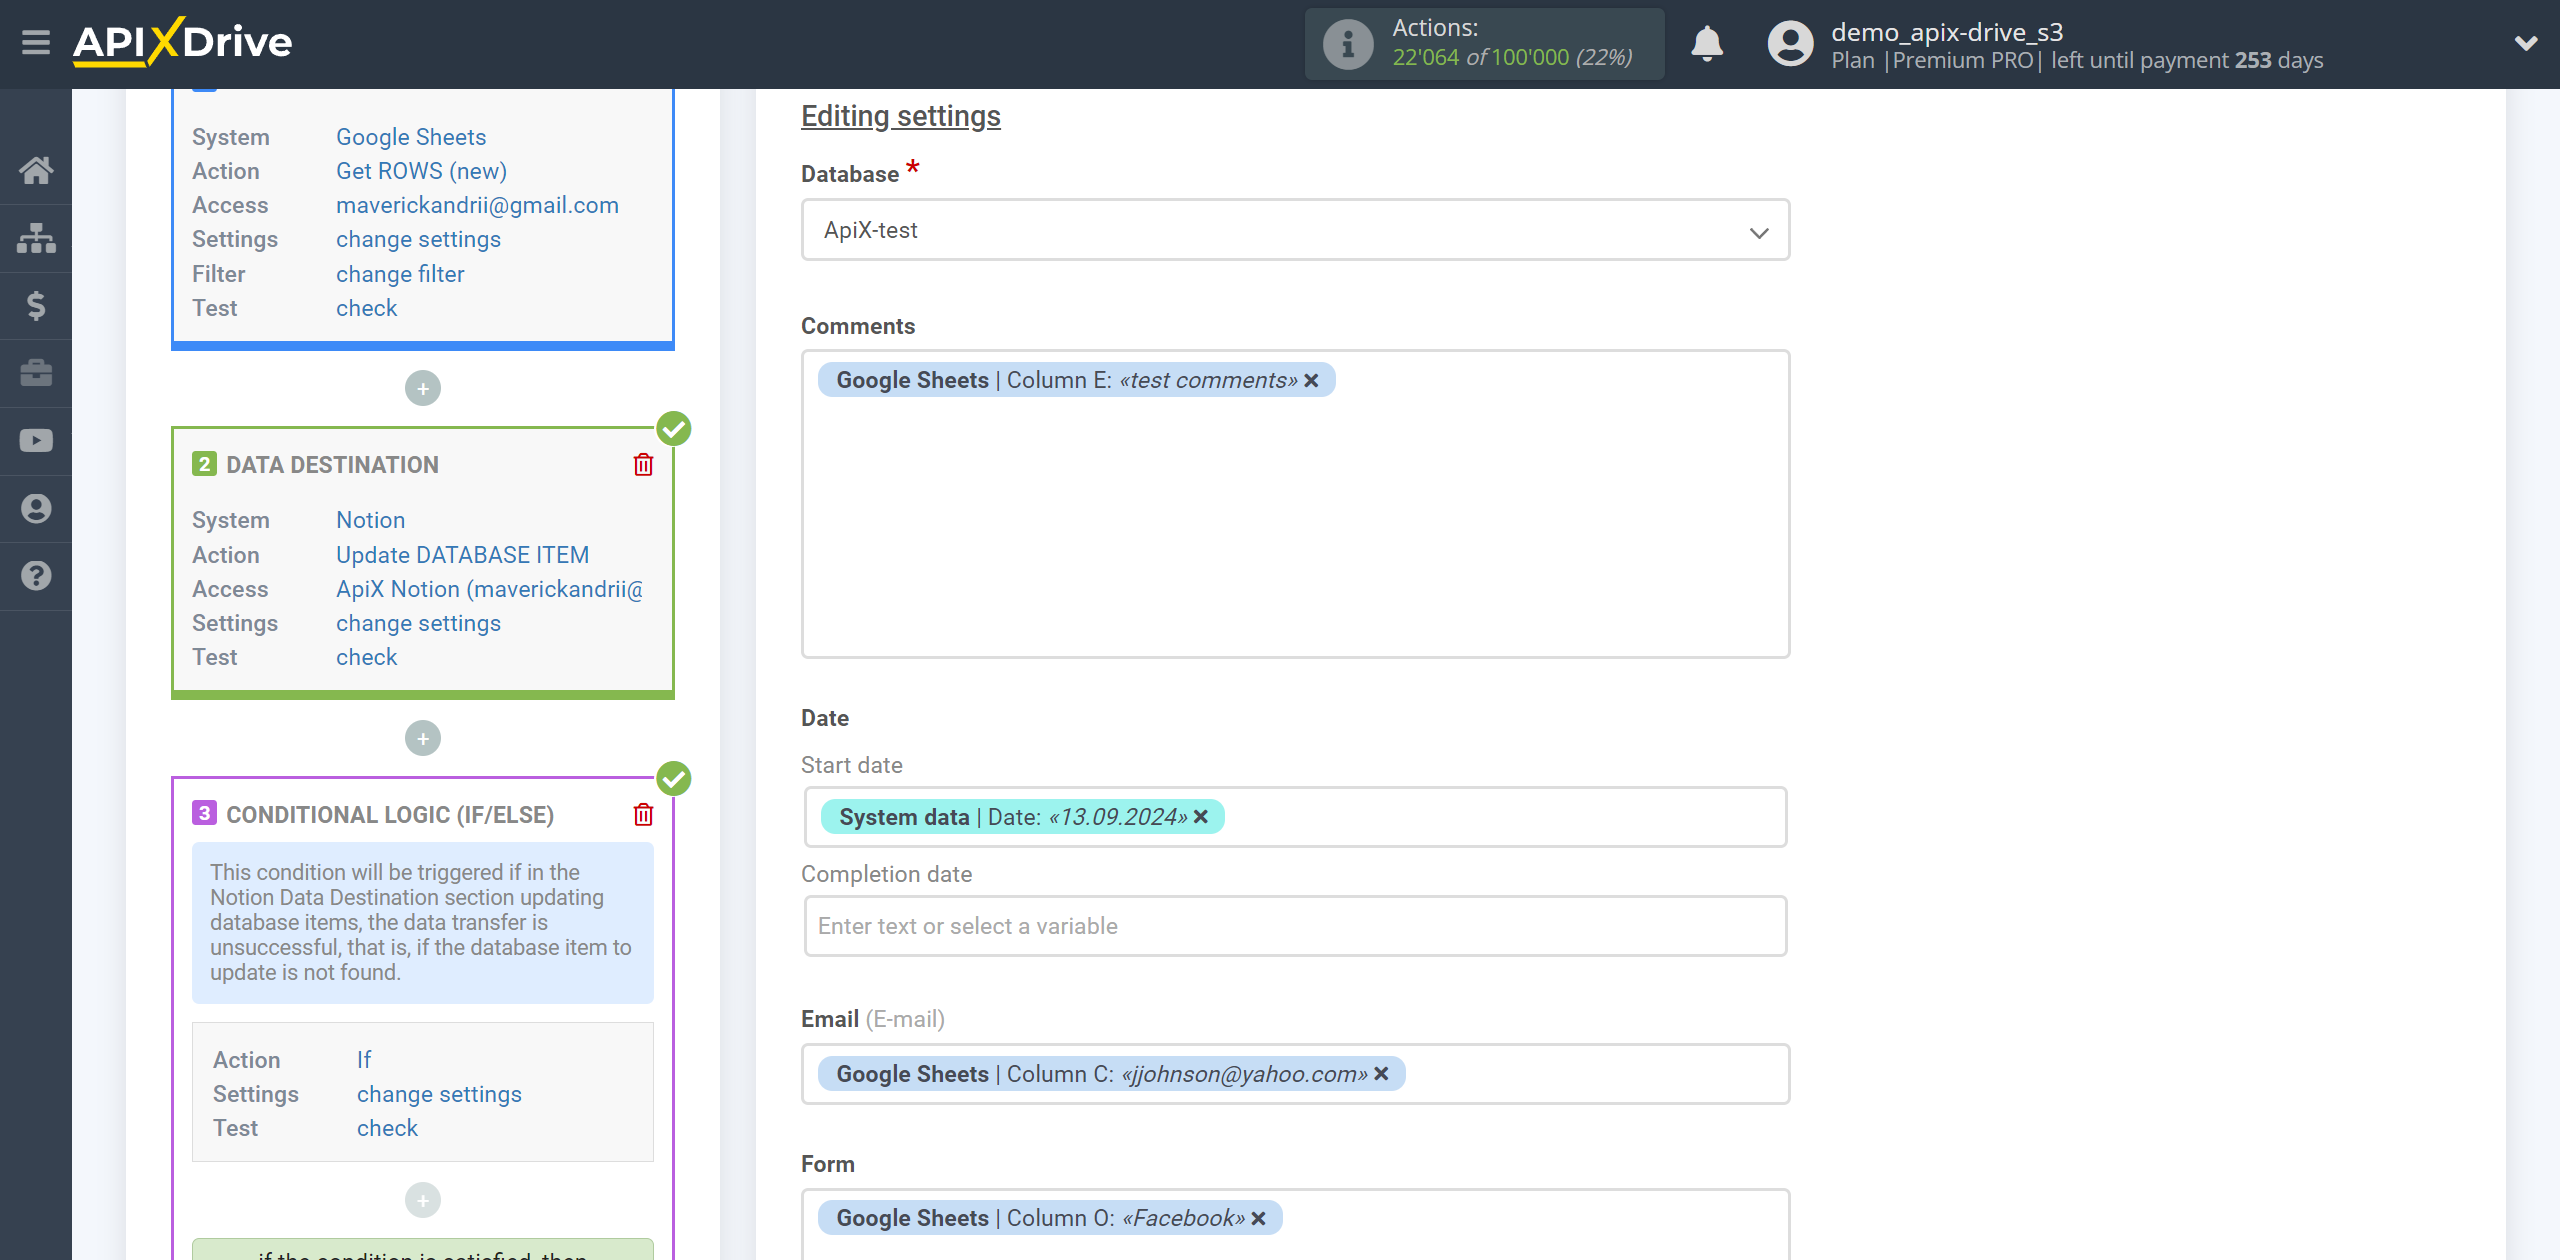The width and height of the screenshot is (2560, 1260).
Task: Open the briefcase services icon
Action: [x=36, y=373]
